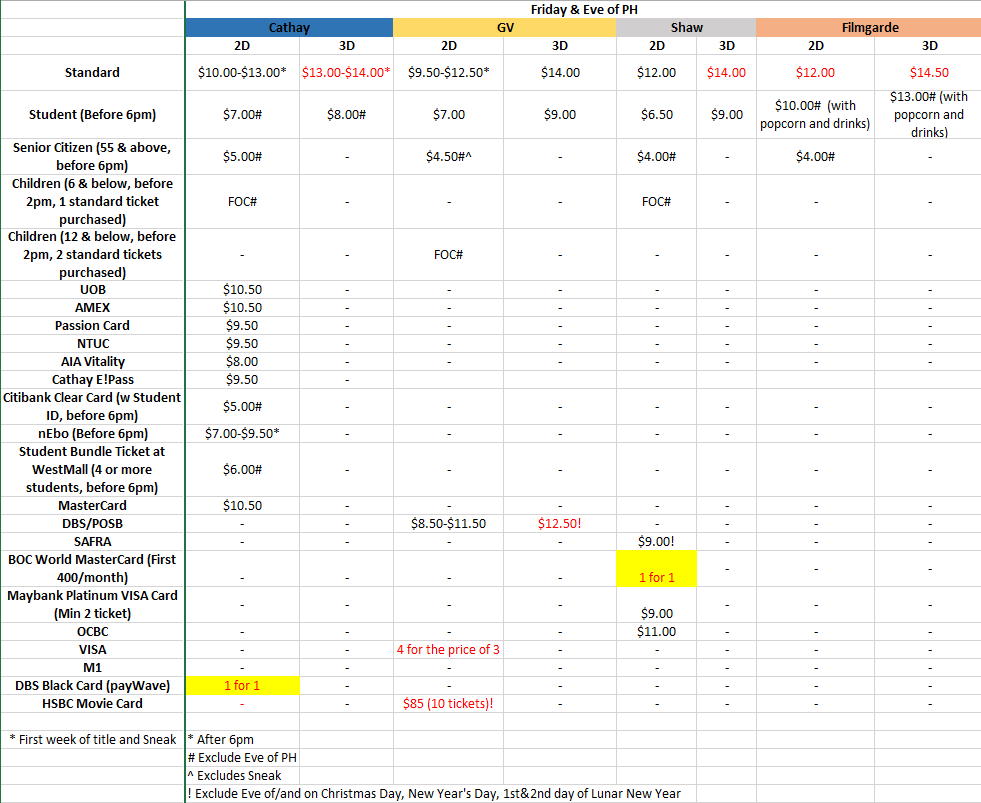This screenshot has height=803, width=981.
Task: Select the red "$85 (10 tickets)!" cell
Action: [448, 704]
